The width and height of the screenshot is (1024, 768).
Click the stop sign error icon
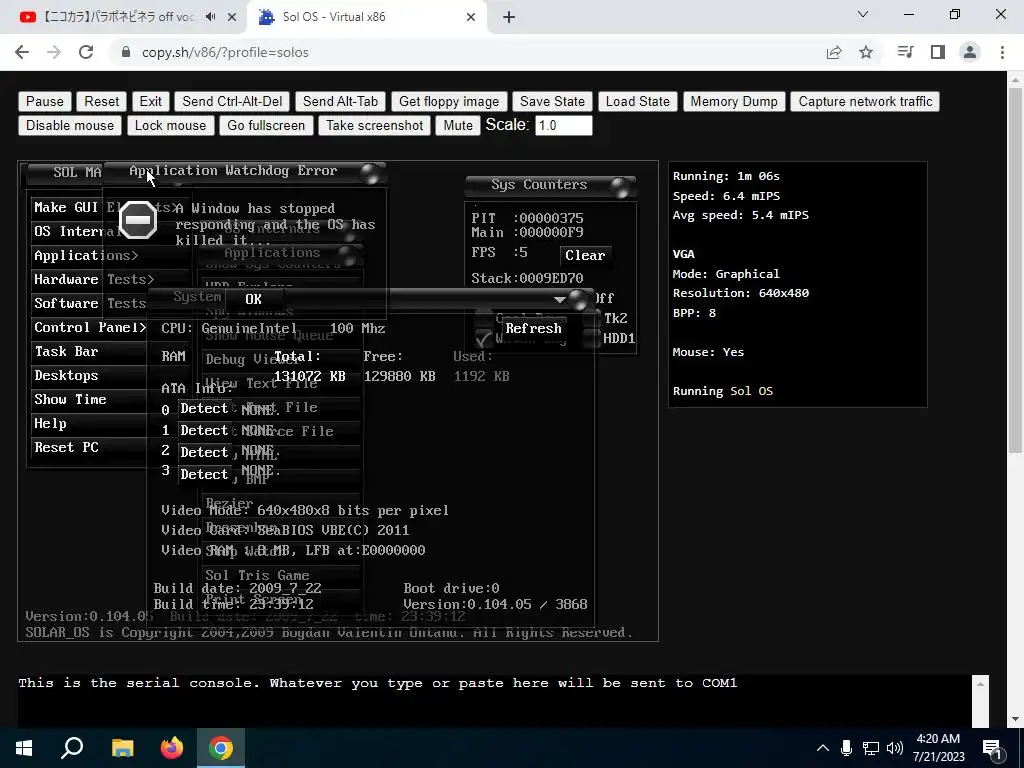tap(138, 219)
